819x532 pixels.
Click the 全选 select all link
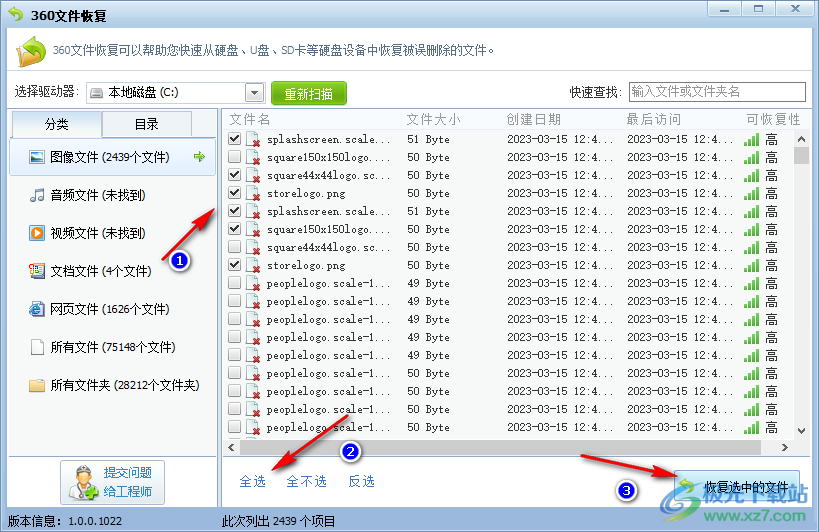tap(253, 481)
